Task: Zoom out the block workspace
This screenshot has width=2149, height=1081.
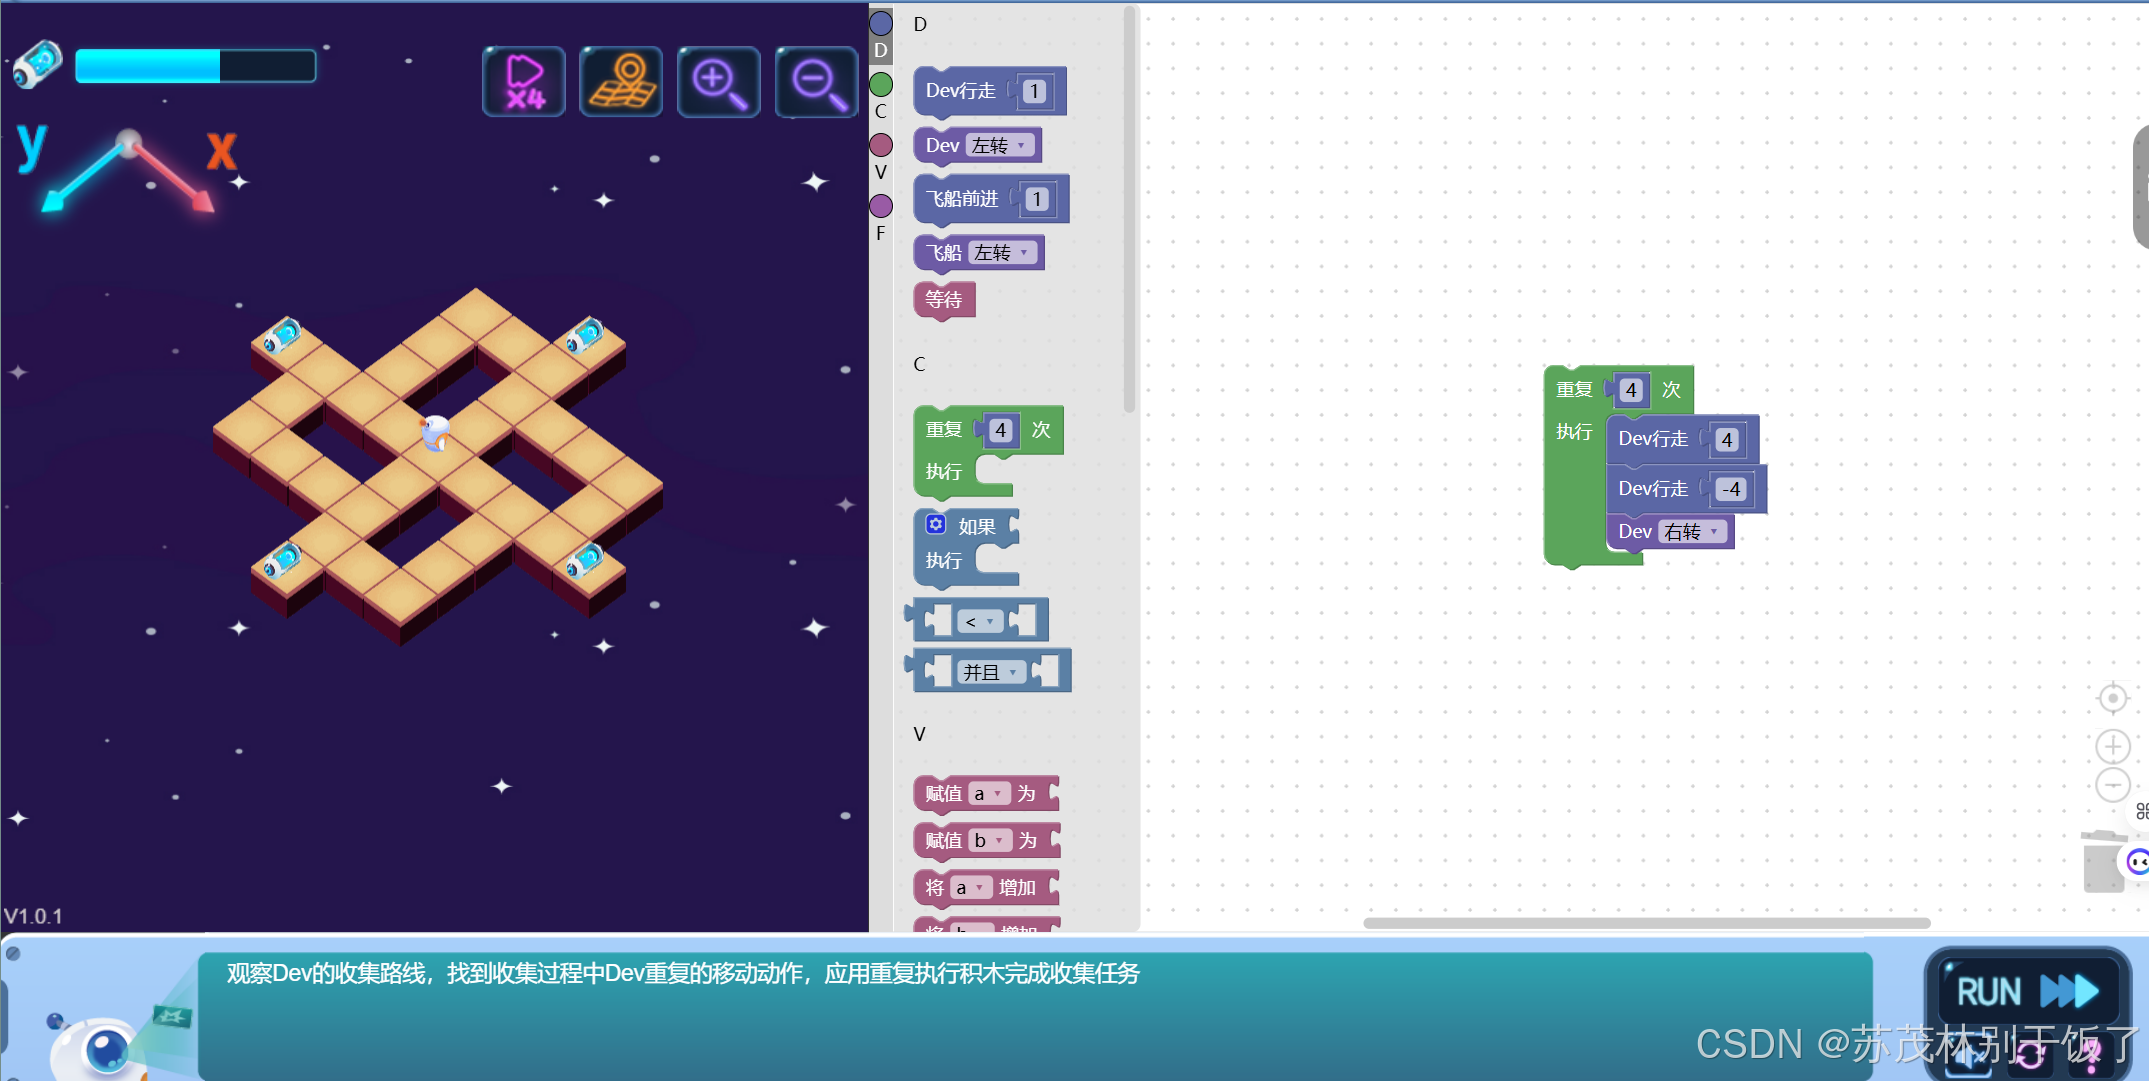Action: 2112,785
